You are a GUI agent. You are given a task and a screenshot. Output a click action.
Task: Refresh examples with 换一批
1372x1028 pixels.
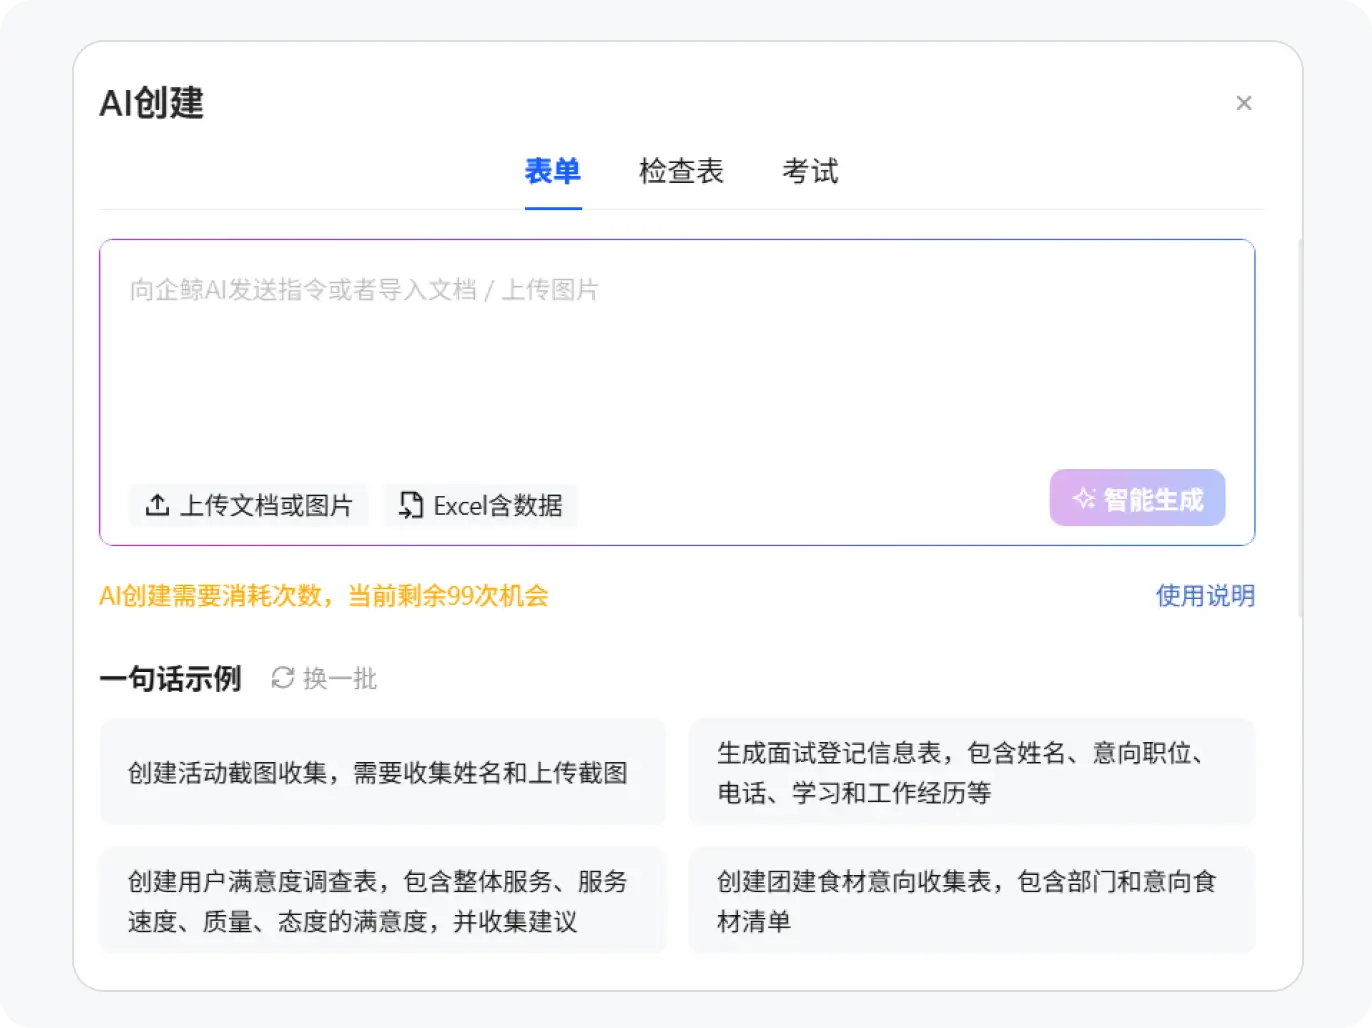(324, 679)
